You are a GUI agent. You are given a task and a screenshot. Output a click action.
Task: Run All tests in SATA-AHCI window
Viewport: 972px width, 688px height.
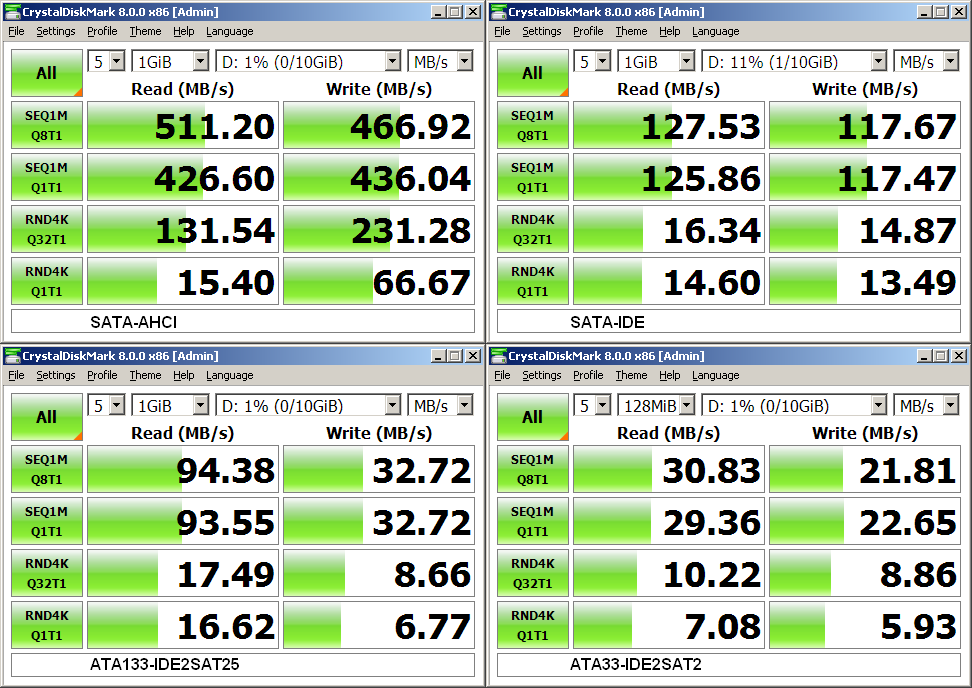(46, 73)
